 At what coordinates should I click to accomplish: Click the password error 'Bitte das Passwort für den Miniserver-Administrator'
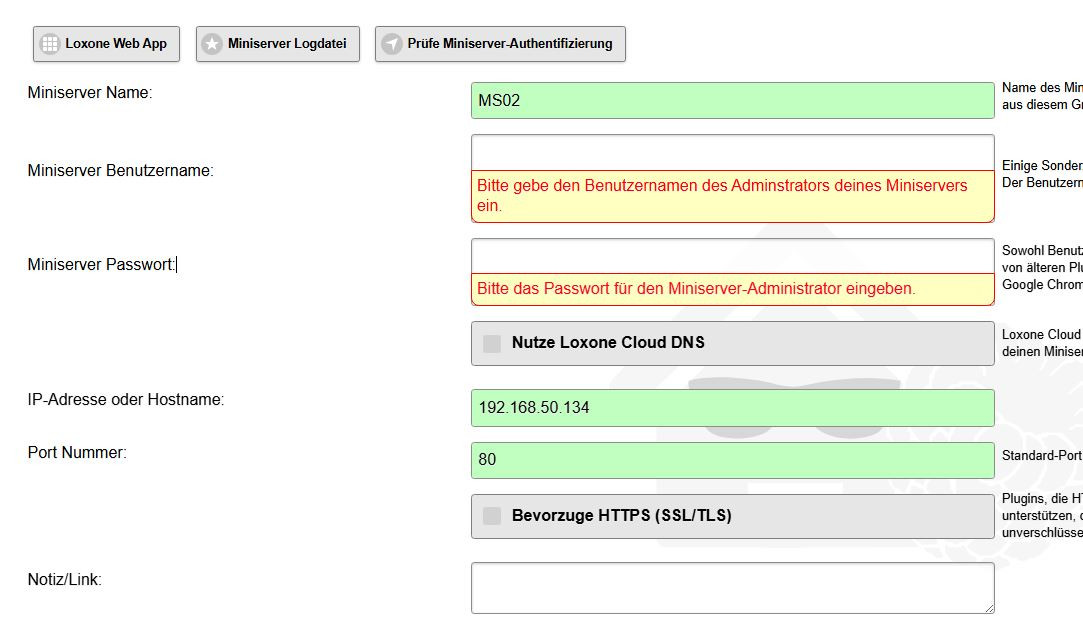[733, 289]
